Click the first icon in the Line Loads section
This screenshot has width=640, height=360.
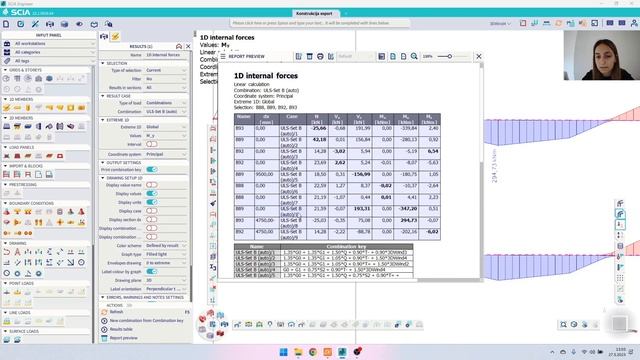point(7,321)
